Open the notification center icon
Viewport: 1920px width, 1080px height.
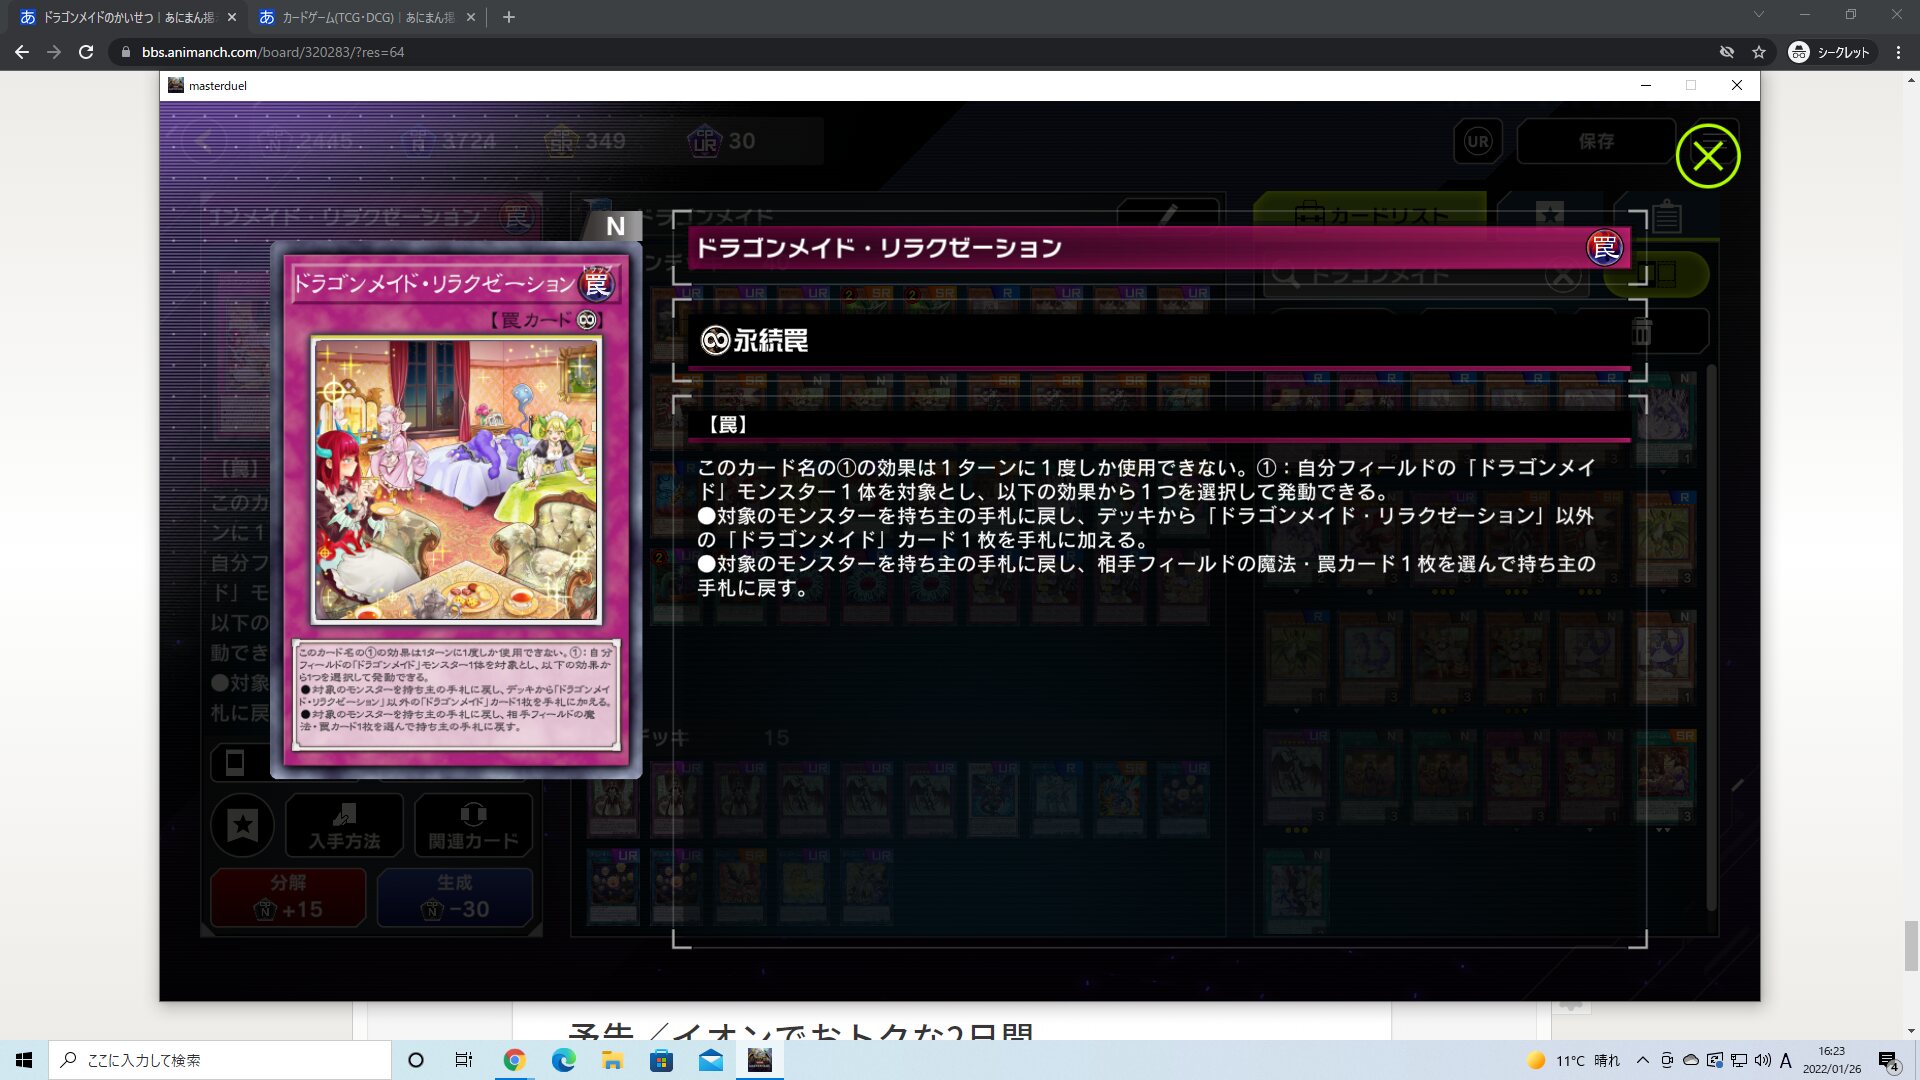[x=1888, y=1061]
